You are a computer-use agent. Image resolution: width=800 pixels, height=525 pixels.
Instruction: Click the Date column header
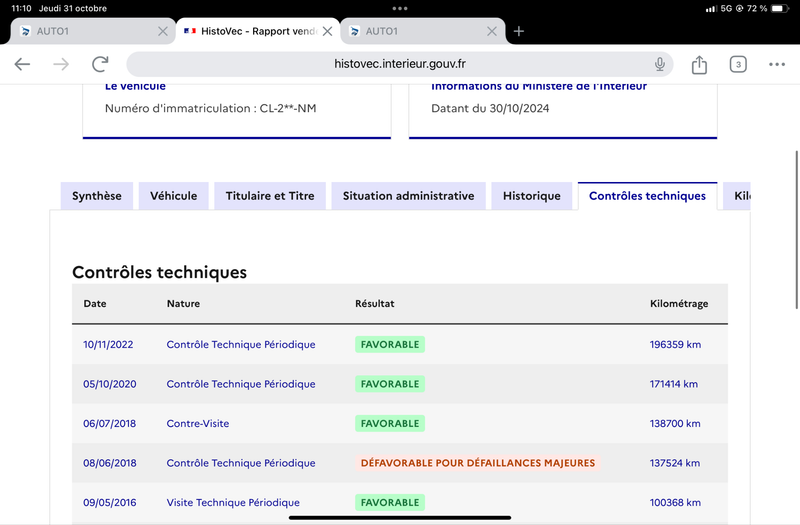95,304
